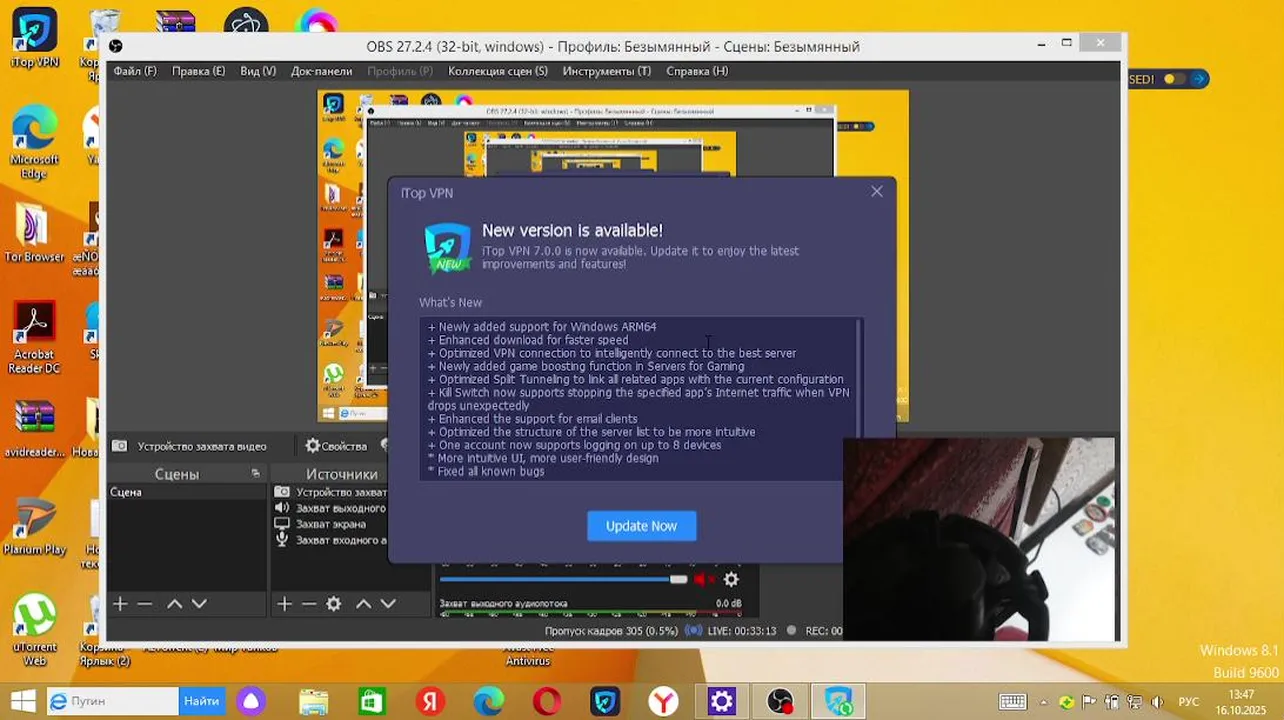Viewport: 1284px width, 720px height.
Task: Add a new scene with plus icon
Action: [x=120, y=603]
